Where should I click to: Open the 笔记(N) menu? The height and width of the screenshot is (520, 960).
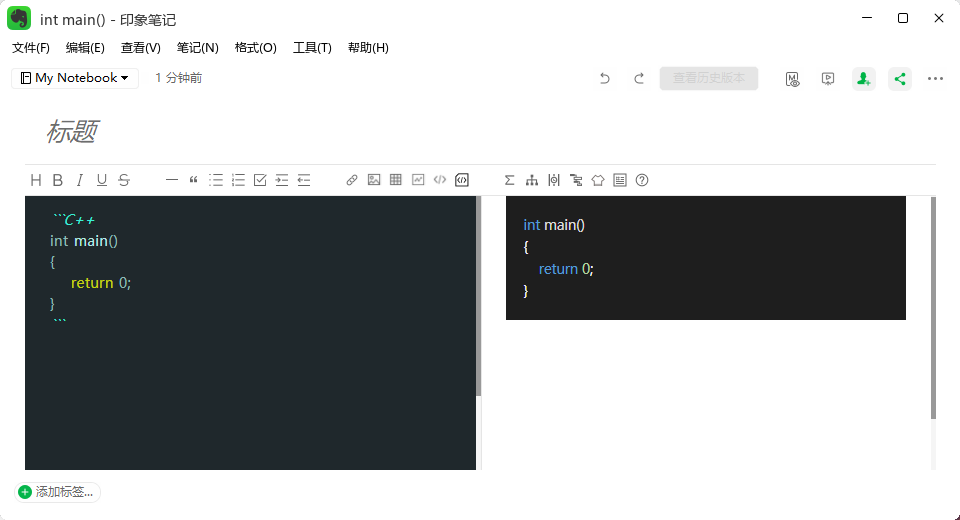click(198, 48)
